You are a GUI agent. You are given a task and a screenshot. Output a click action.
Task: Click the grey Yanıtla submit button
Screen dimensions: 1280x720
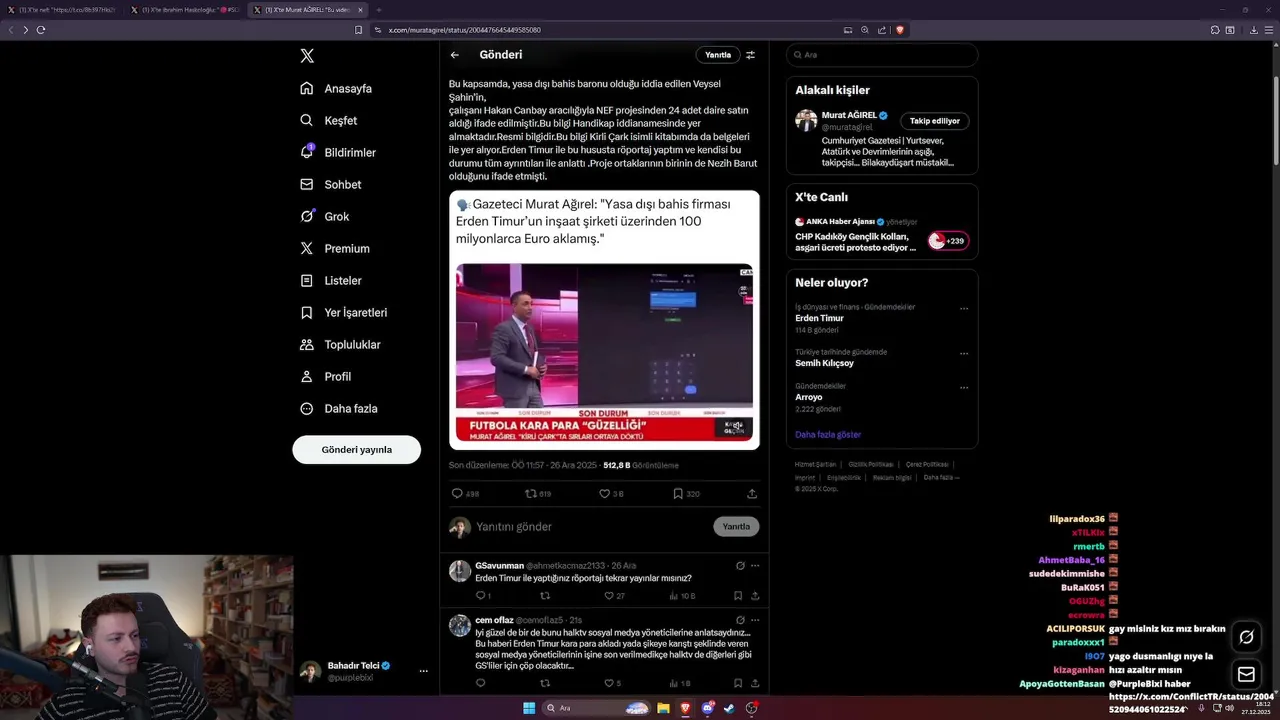736,526
